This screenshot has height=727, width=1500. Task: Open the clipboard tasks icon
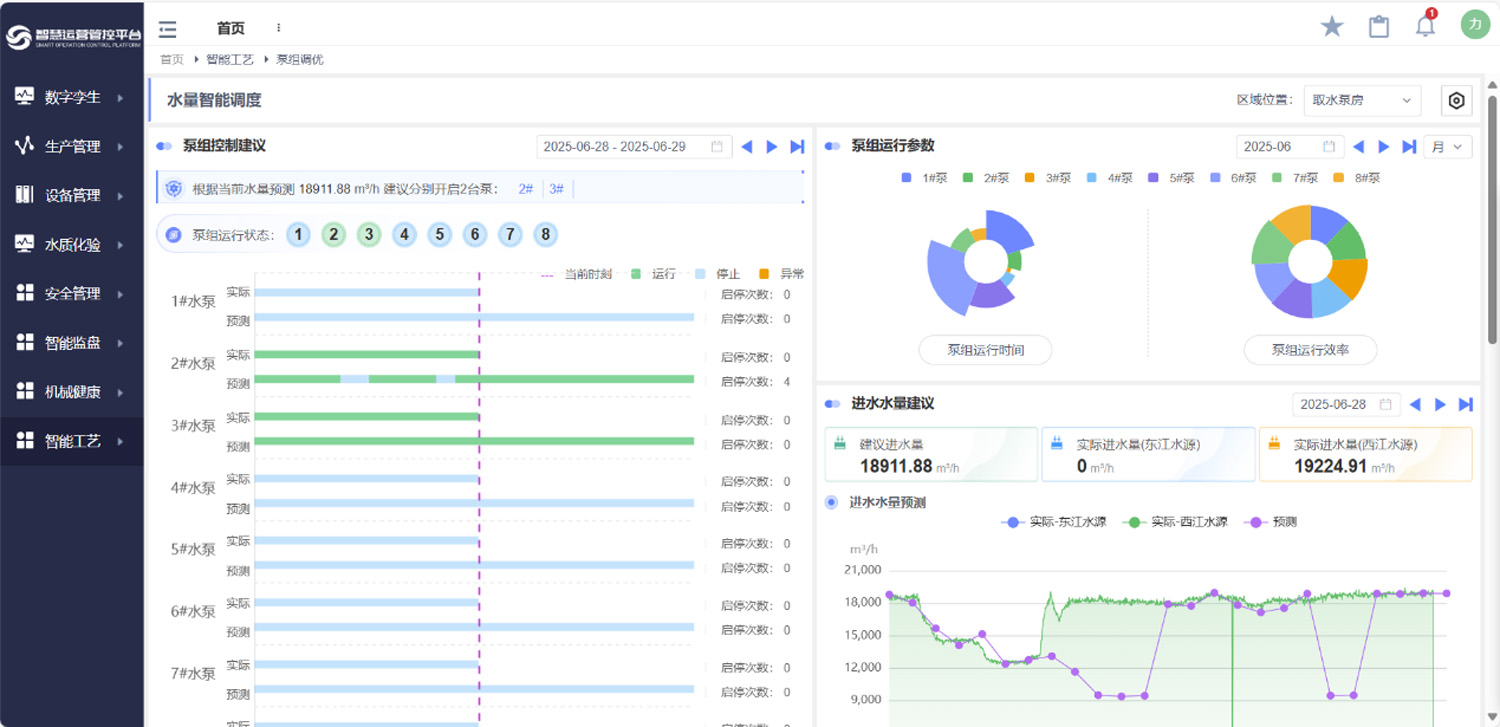click(1379, 27)
